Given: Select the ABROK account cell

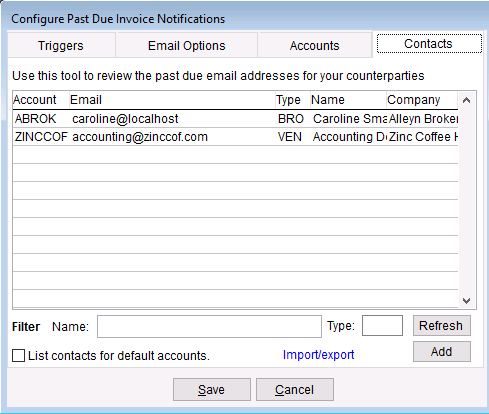Looking at the screenshot, I should click(41, 119).
